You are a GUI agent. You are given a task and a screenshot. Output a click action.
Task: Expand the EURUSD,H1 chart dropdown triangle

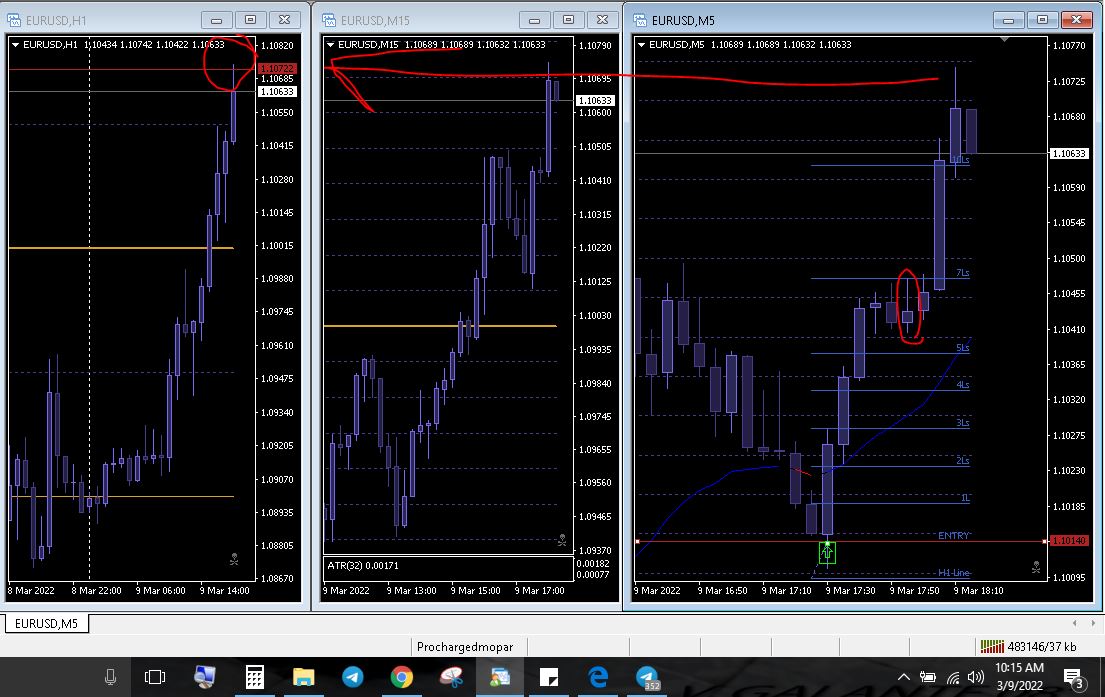click(x=16, y=44)
